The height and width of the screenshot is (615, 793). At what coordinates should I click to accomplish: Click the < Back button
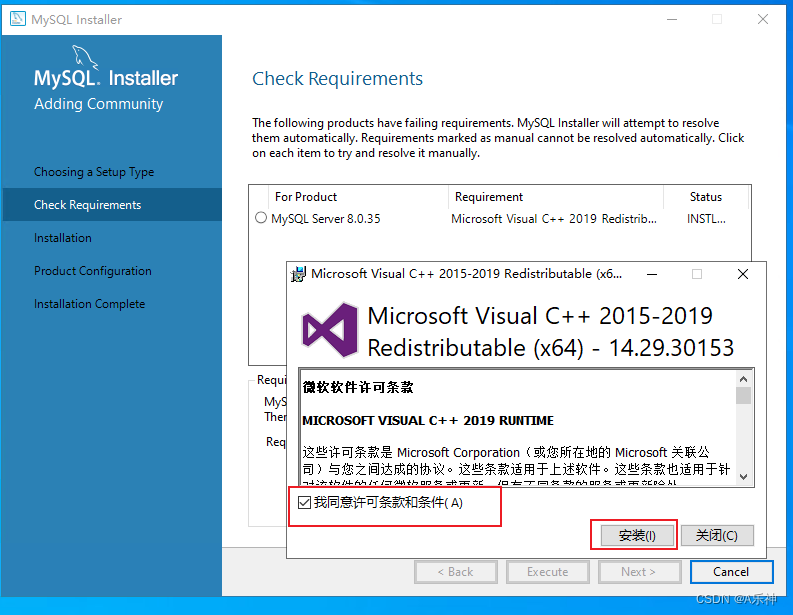(455, 572)
